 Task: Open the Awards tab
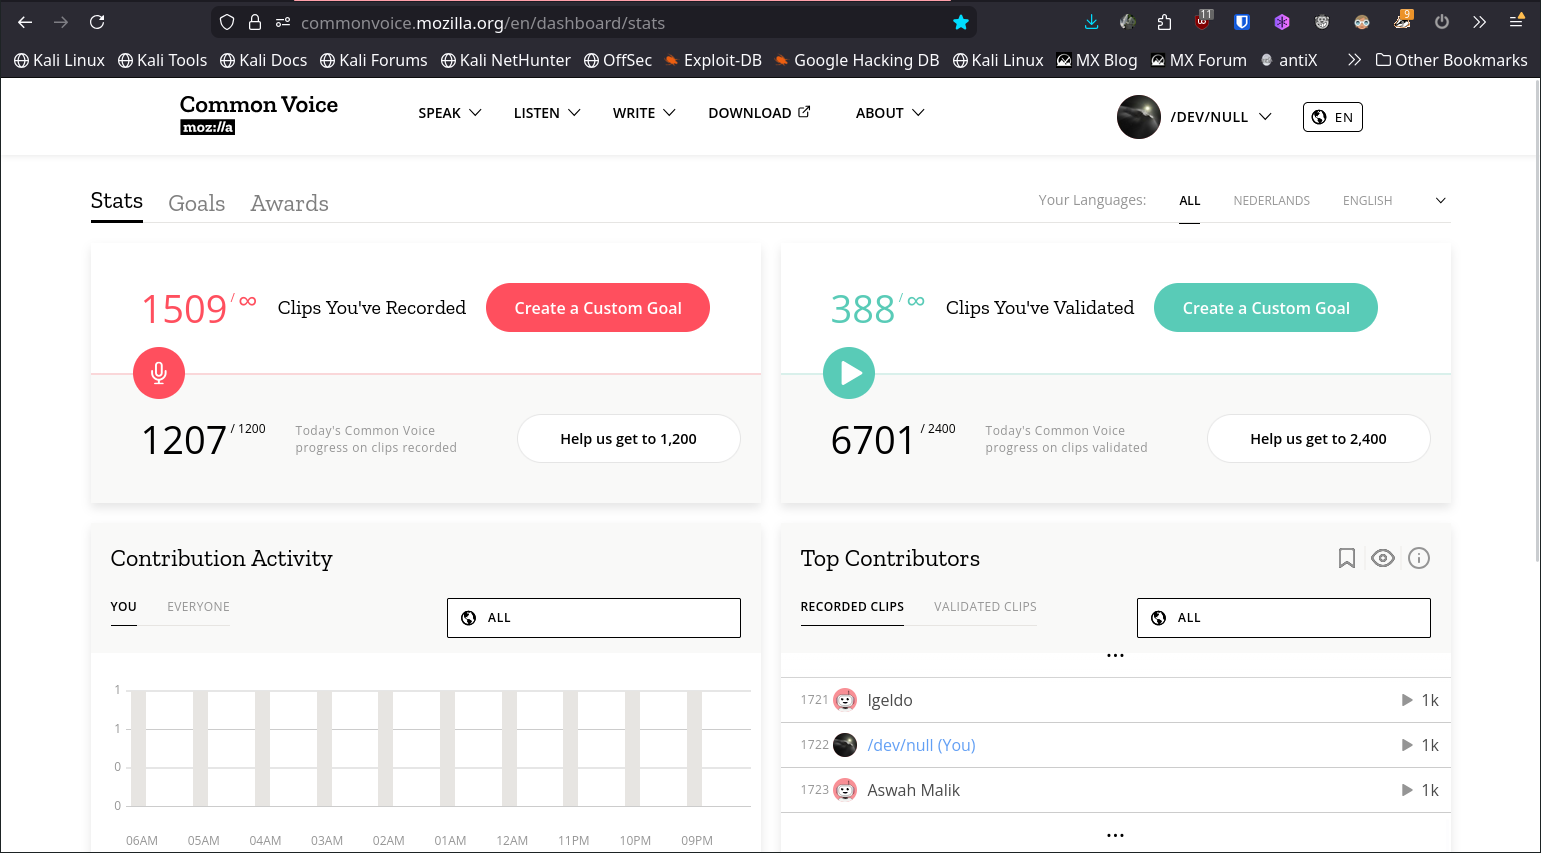pos(289,203)
